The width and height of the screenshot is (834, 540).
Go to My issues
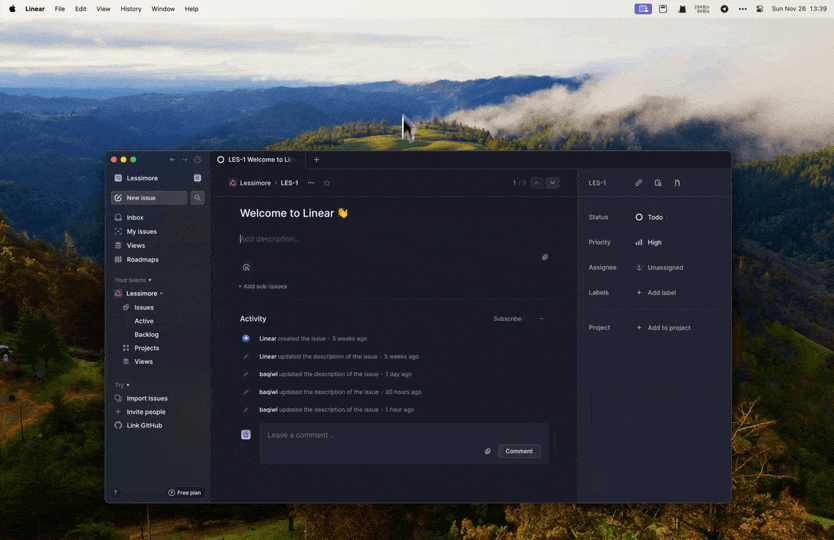coord(141,231)
